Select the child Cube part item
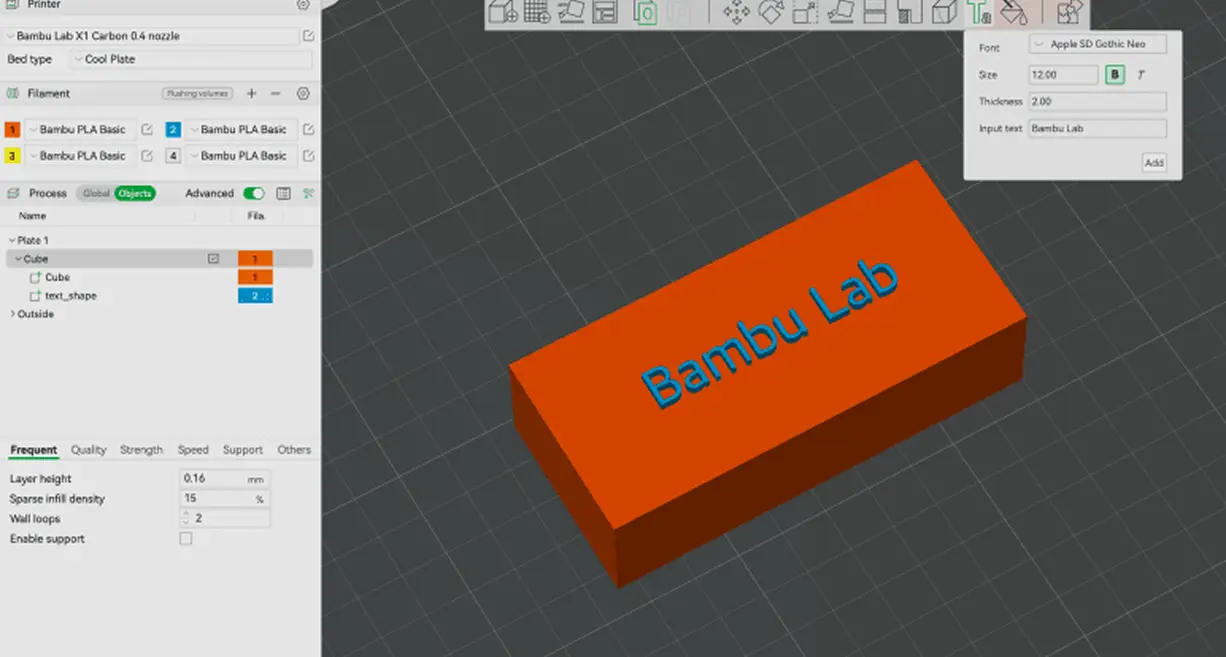The width and height of the screenshot is (1226, 657). pos(57,278)
